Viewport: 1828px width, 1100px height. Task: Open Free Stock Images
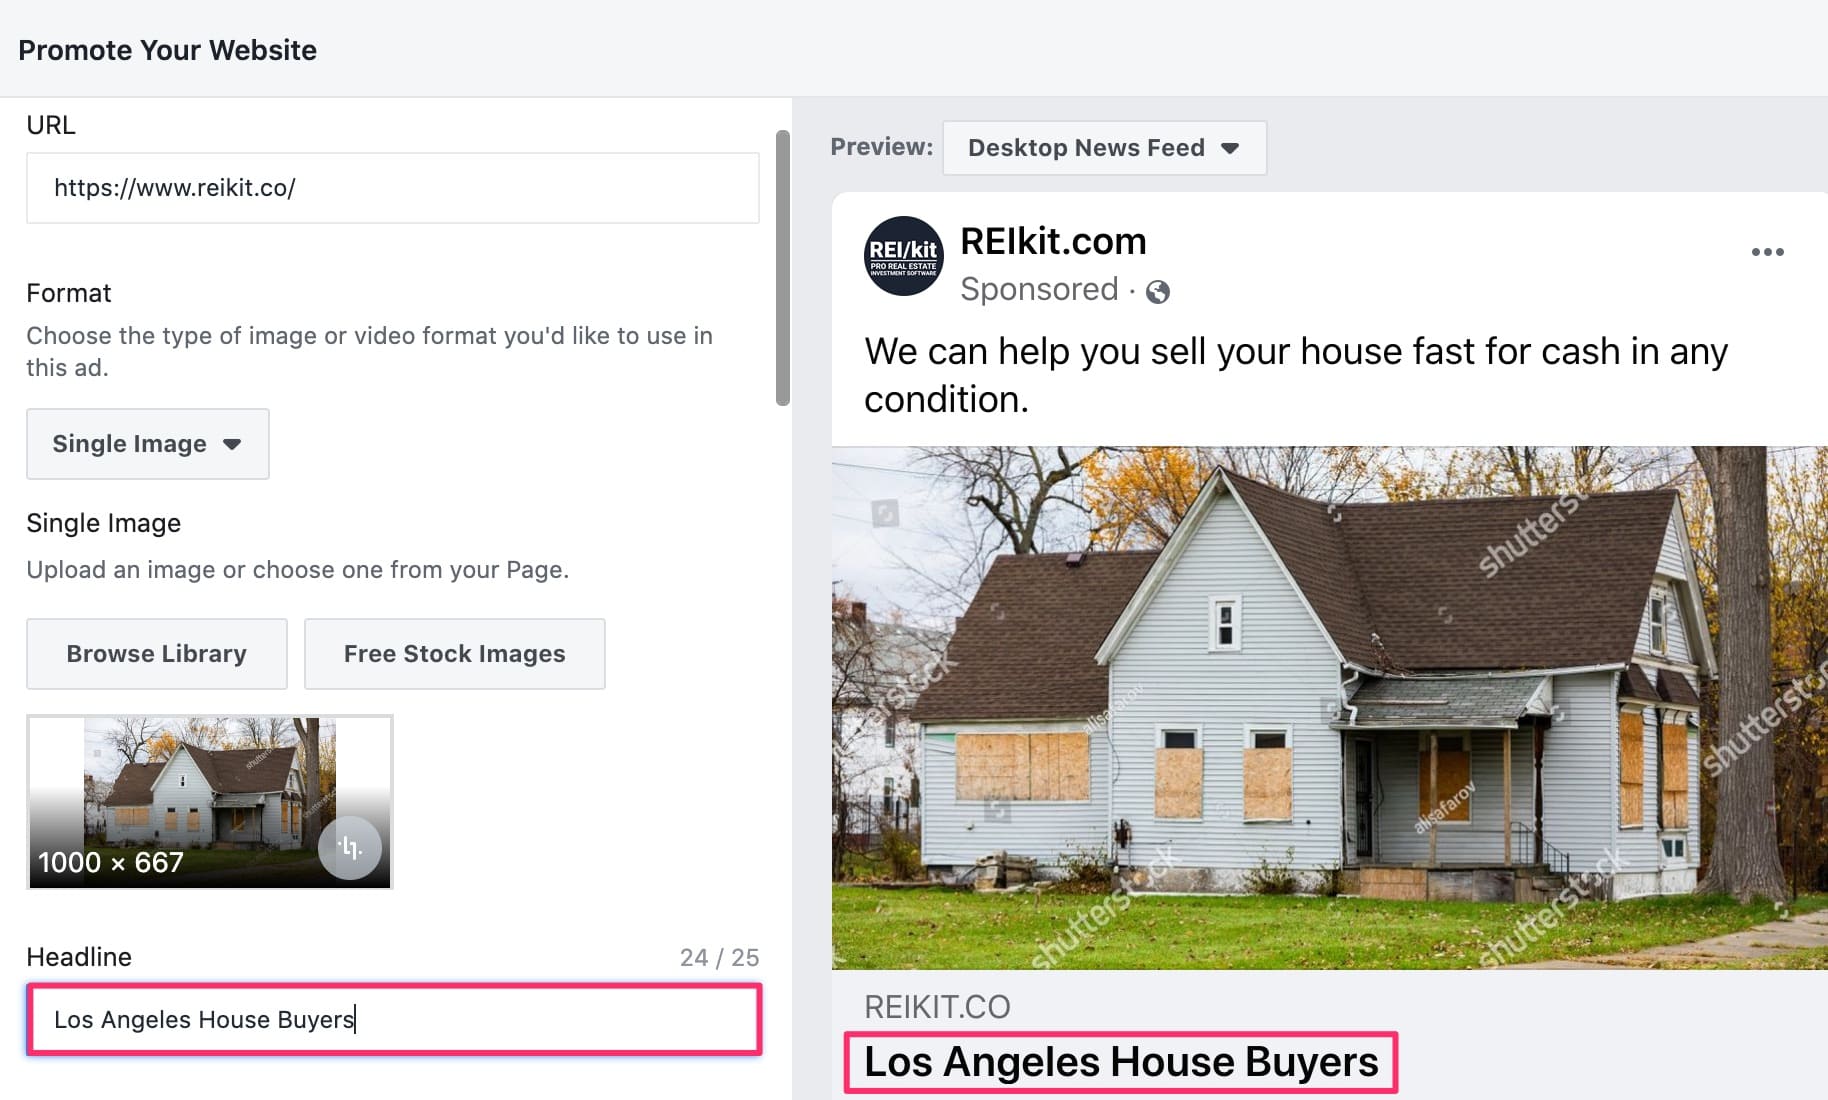[454, 654]
